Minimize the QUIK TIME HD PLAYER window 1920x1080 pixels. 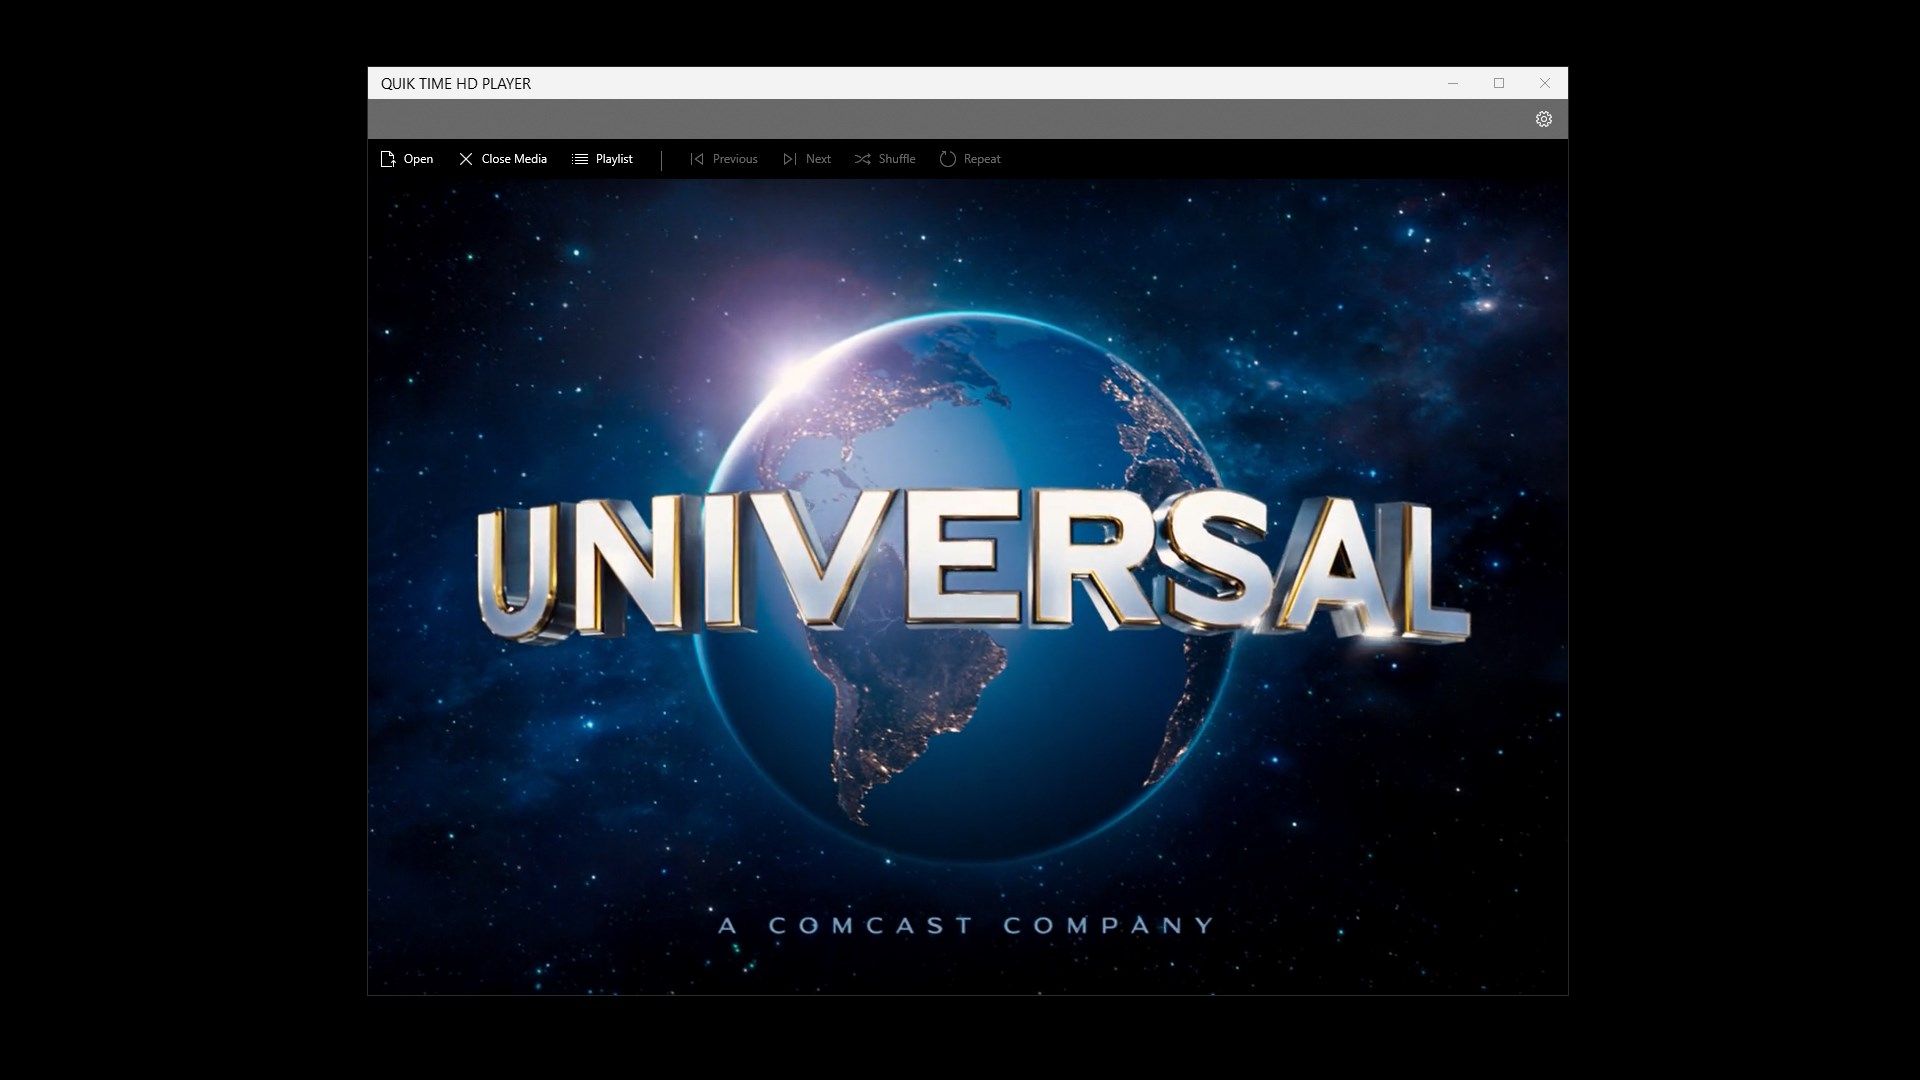(x=1453, y=83)
